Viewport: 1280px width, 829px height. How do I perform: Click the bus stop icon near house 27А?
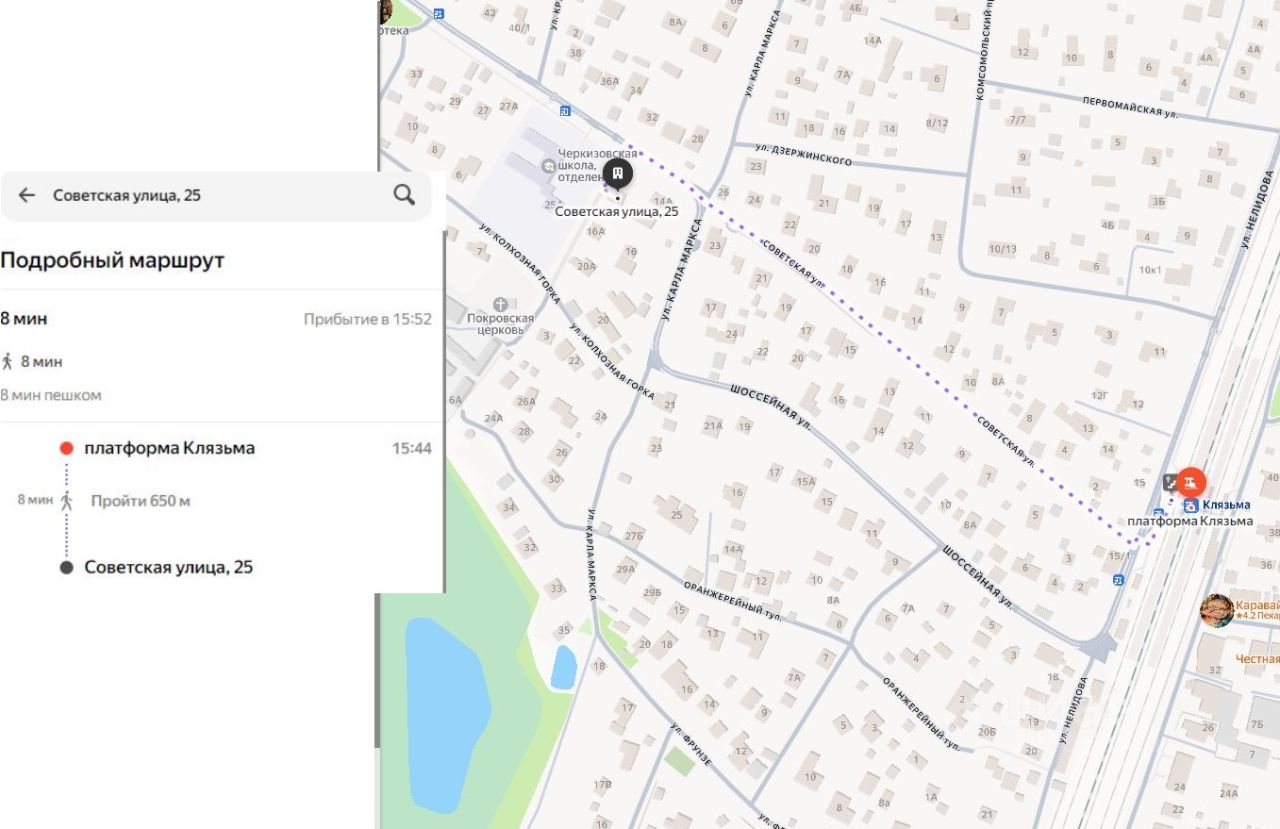pos(565,111)
